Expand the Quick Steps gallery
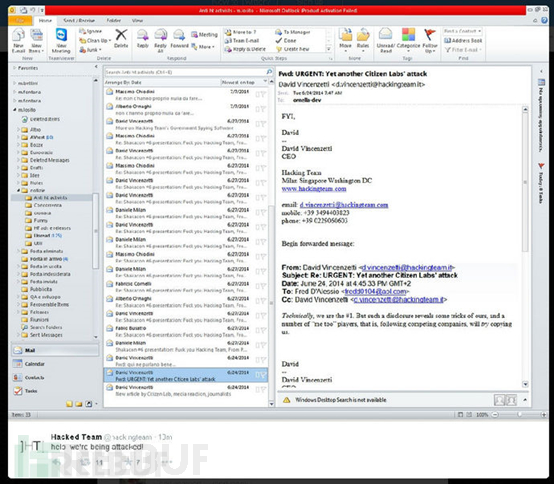 pyautogui.click(x=329, y=49)
